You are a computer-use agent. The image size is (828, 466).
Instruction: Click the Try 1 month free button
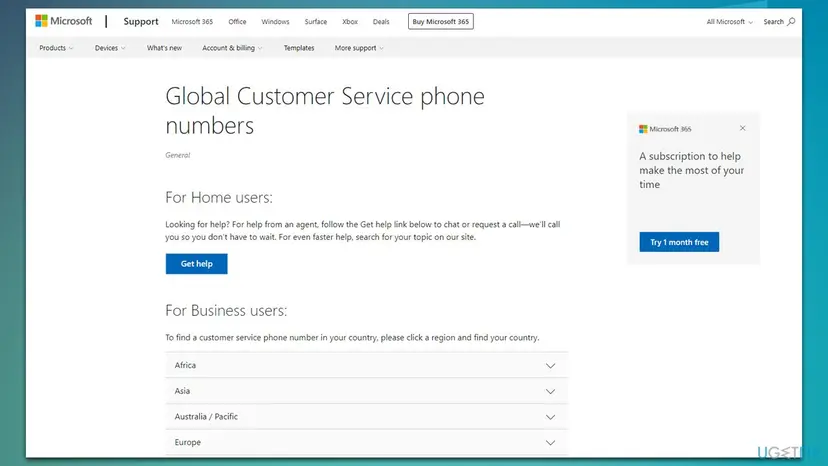[x=679, y=242]
